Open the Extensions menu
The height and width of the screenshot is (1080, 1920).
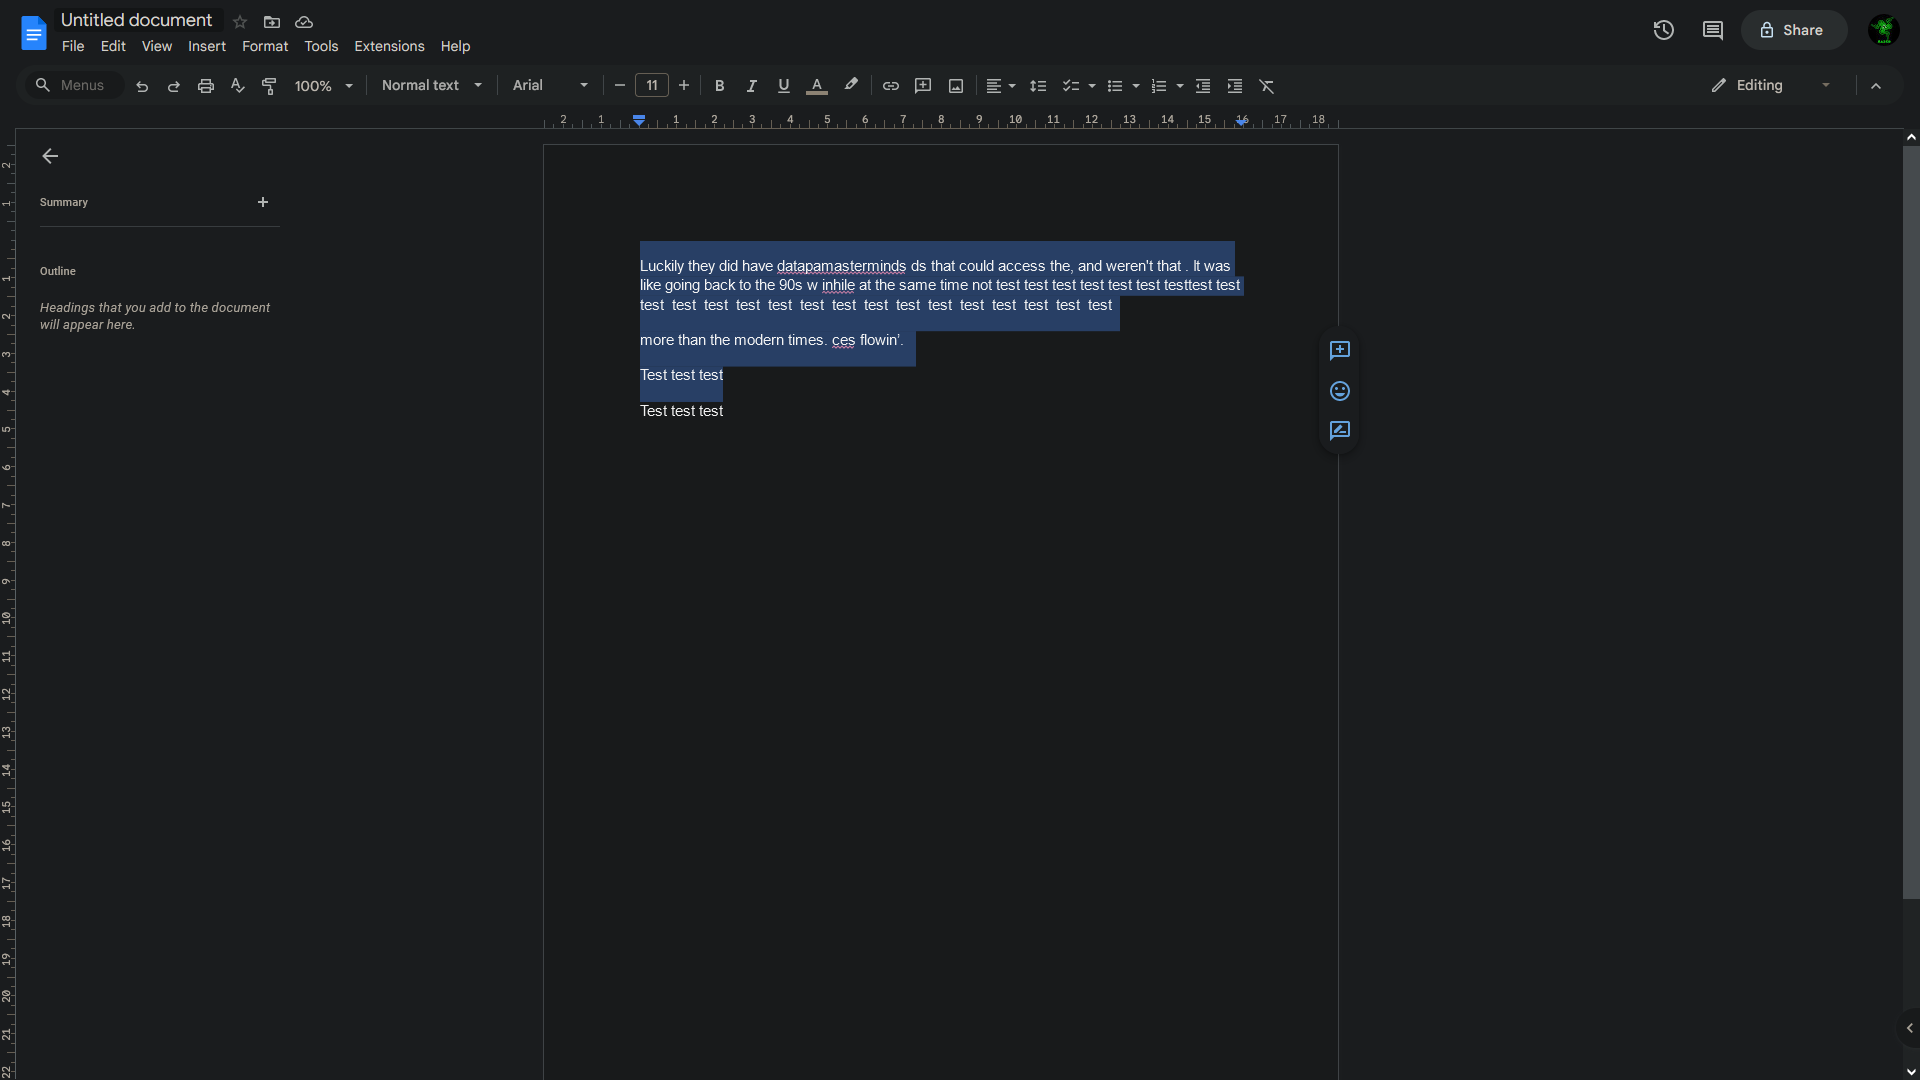click(x=389, y=46)
